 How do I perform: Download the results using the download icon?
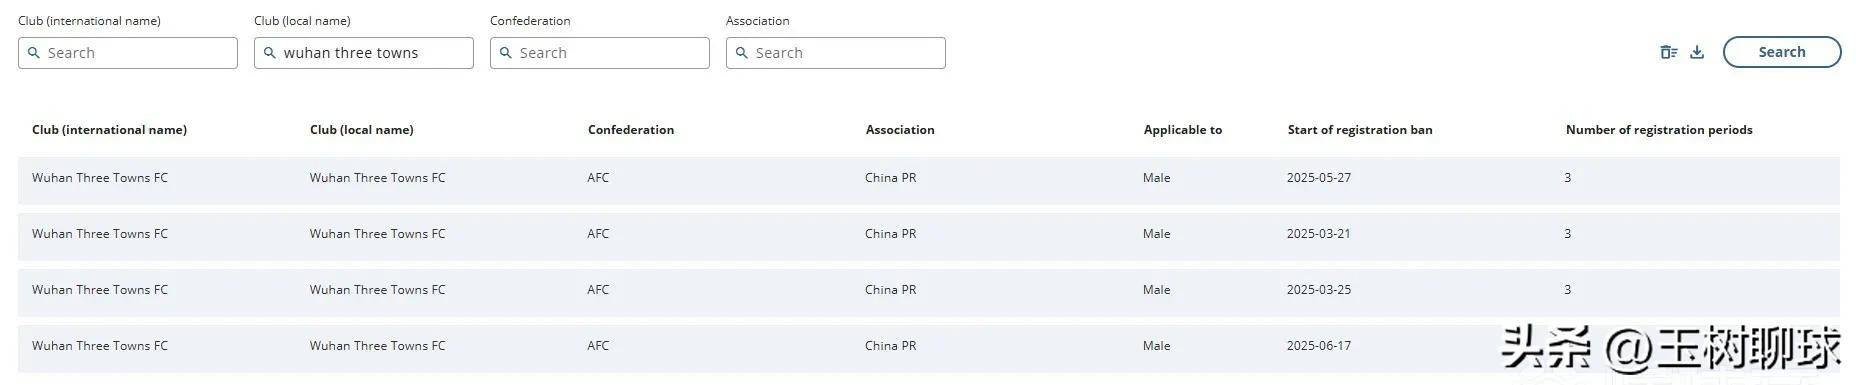[1697, 53]
